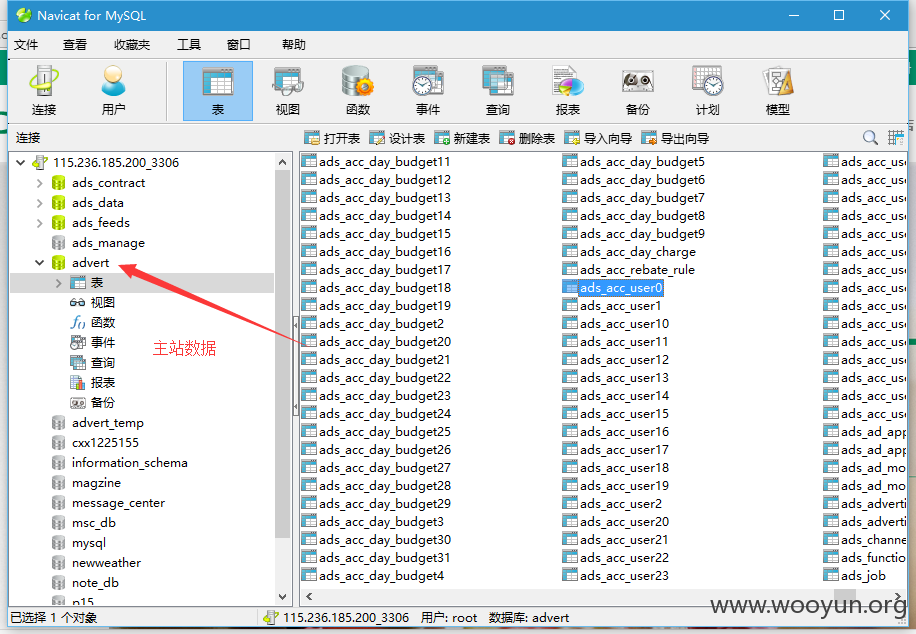Click the 打开表 button
Image resolution: width=916 pixels, height=634 pixels.
[x=332, y=138]
